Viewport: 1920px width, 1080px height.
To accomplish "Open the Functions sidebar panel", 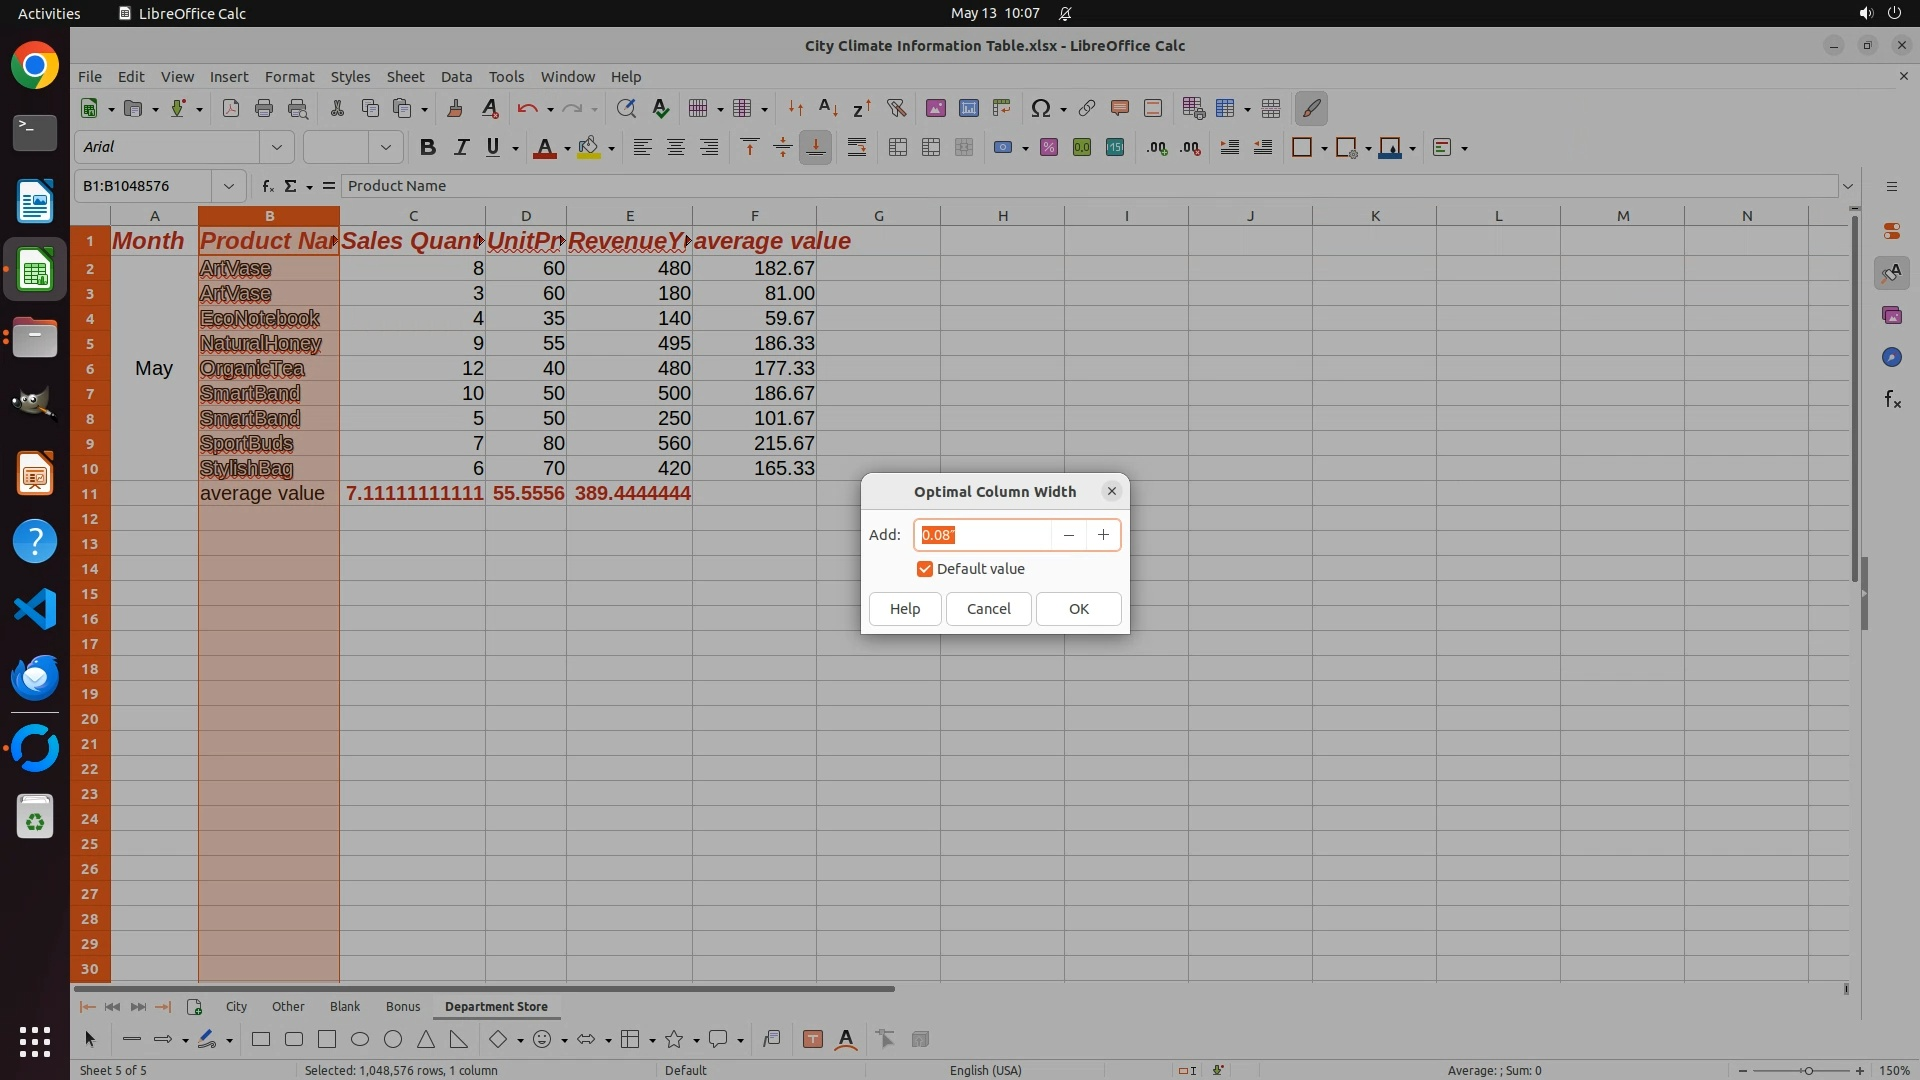I will coord(1892,400).
